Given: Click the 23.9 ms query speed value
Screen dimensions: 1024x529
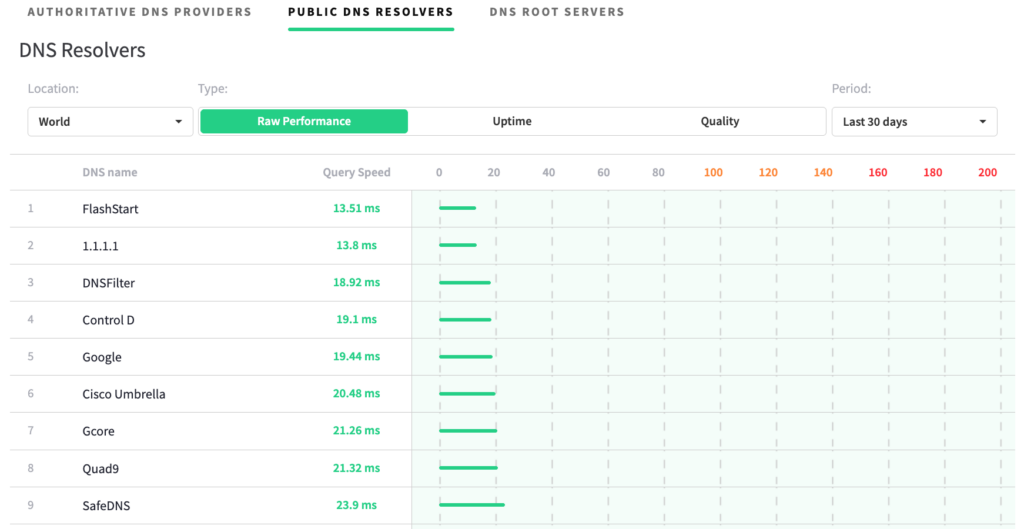Looking at the screenshot, I should point(357,505).
